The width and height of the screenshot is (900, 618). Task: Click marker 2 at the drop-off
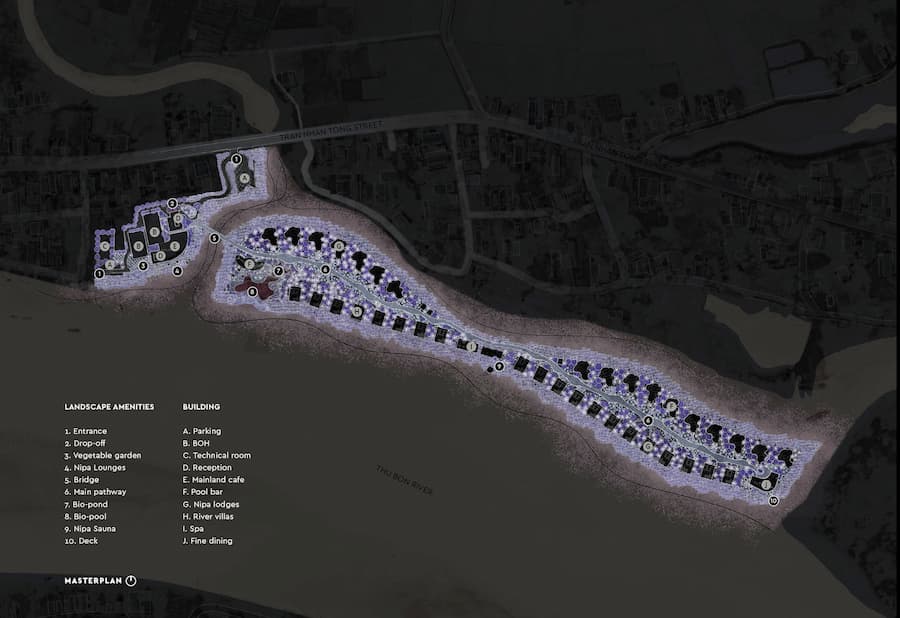(x=172, y=204)
